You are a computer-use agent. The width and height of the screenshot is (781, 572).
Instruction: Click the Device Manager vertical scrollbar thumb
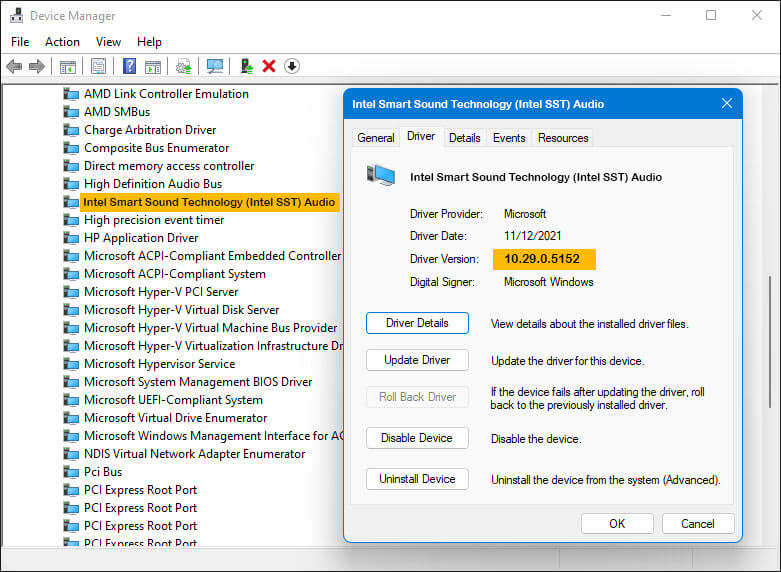click(x=770, y=341)
